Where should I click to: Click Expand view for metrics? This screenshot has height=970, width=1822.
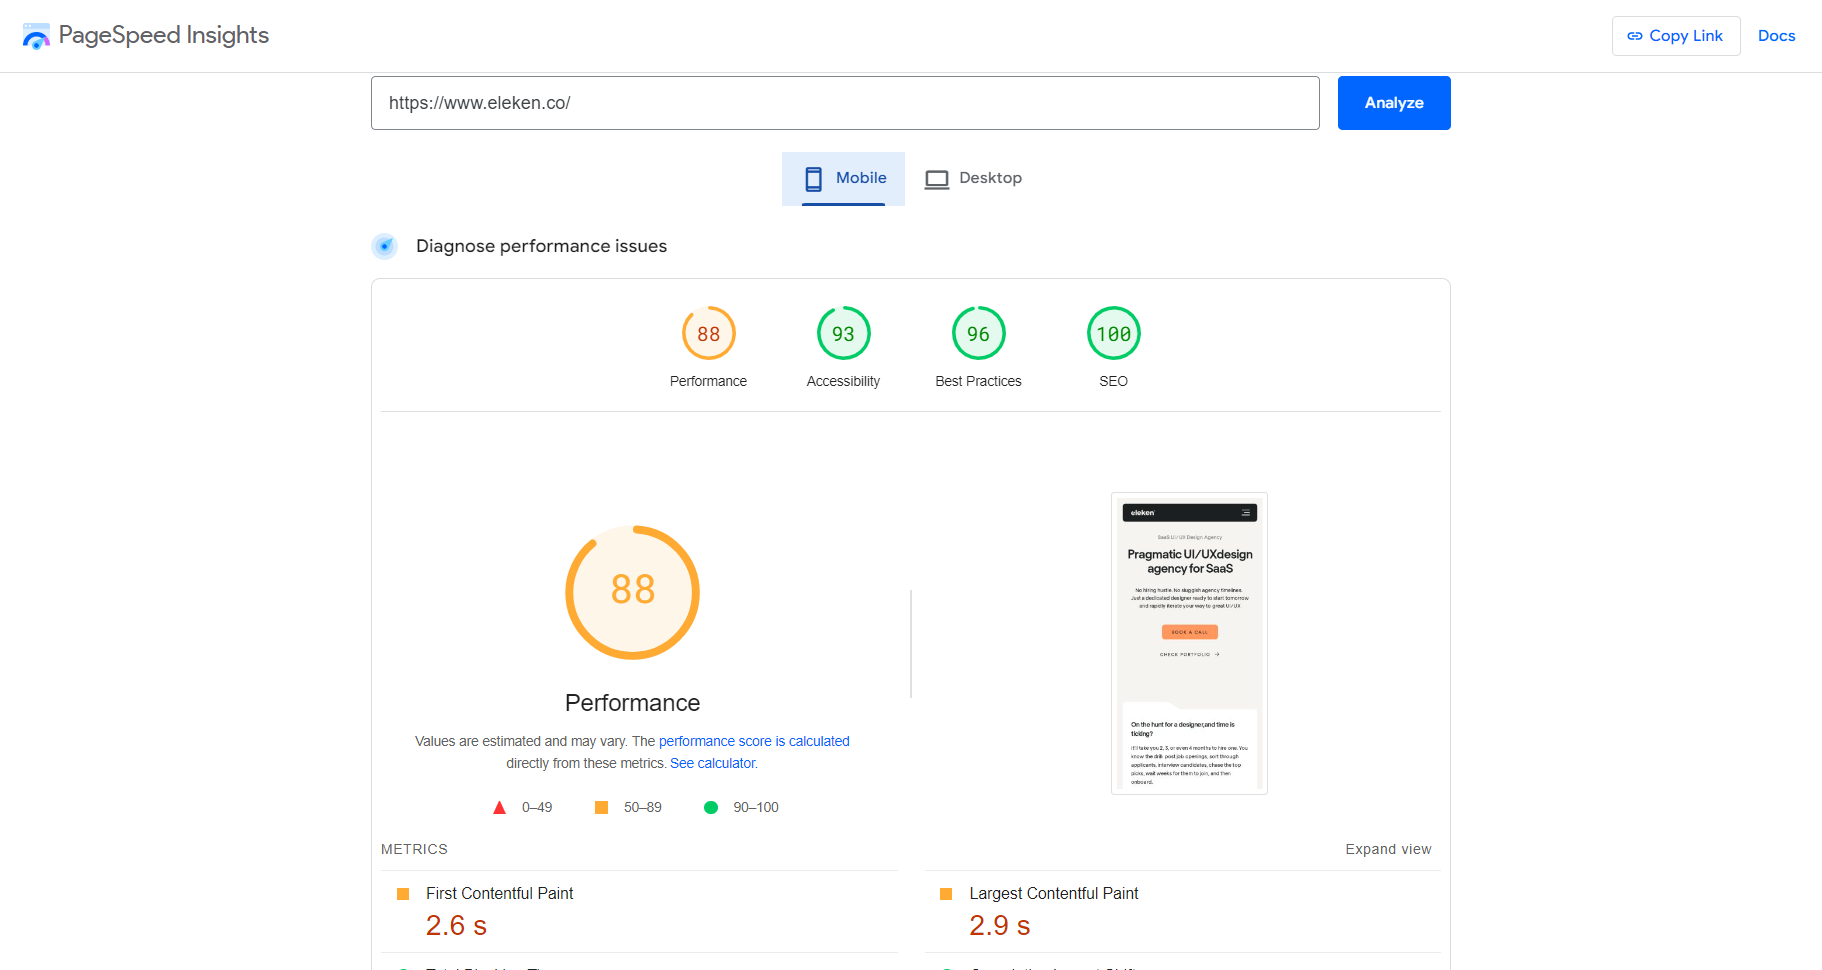(x=1388, y=849)
